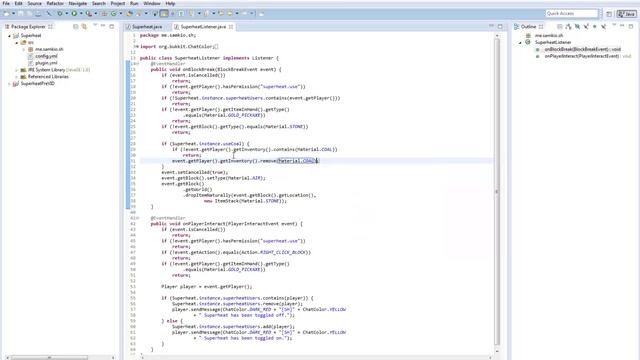
Task: Open the Debug dropdown arrow
Action: (67, 13)
